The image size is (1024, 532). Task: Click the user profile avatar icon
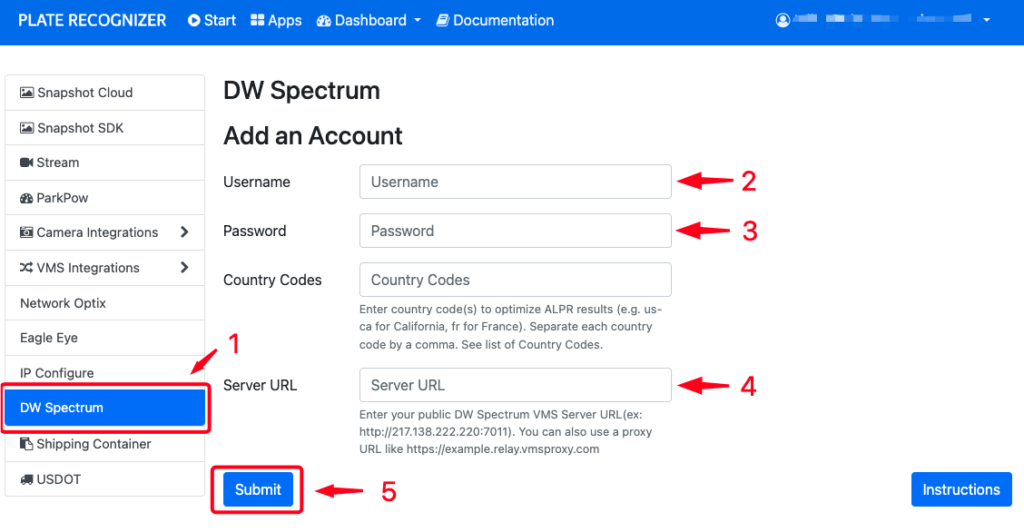point(782,20)
